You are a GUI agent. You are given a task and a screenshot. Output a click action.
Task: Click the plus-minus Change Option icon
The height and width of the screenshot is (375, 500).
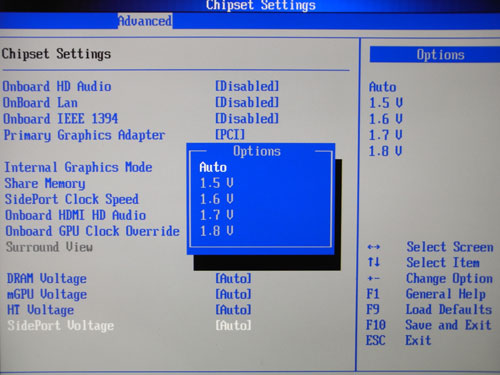coord(373,278)
